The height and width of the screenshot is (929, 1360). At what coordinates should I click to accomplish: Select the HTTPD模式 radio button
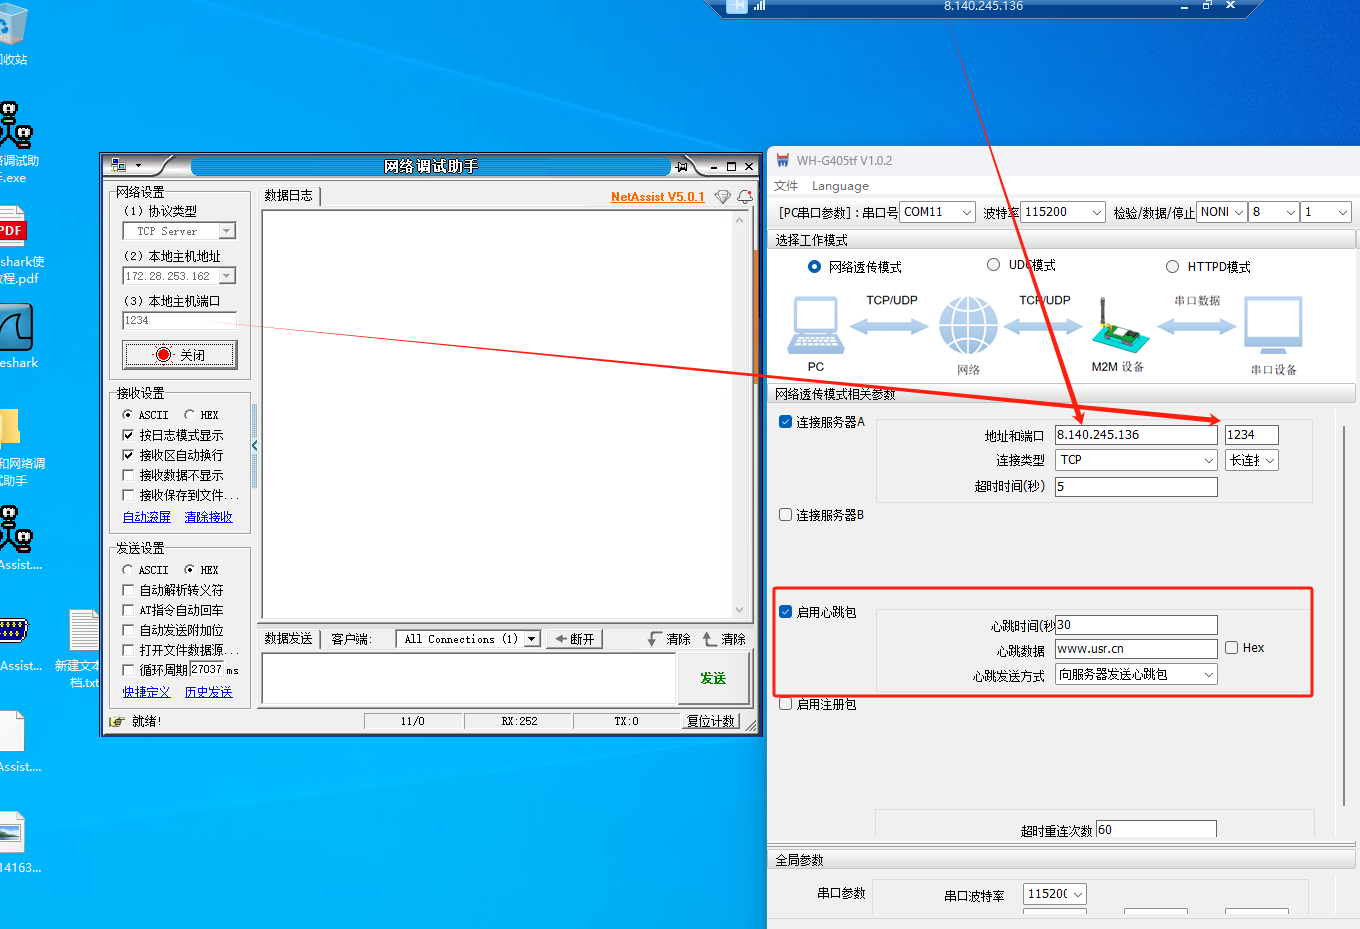tap(1172, 267)
